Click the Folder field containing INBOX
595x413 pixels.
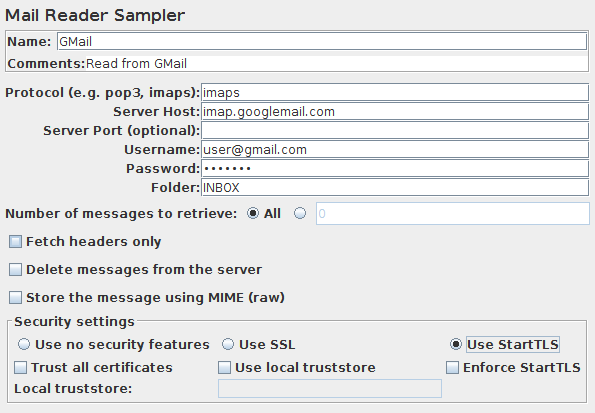(395, 188)
